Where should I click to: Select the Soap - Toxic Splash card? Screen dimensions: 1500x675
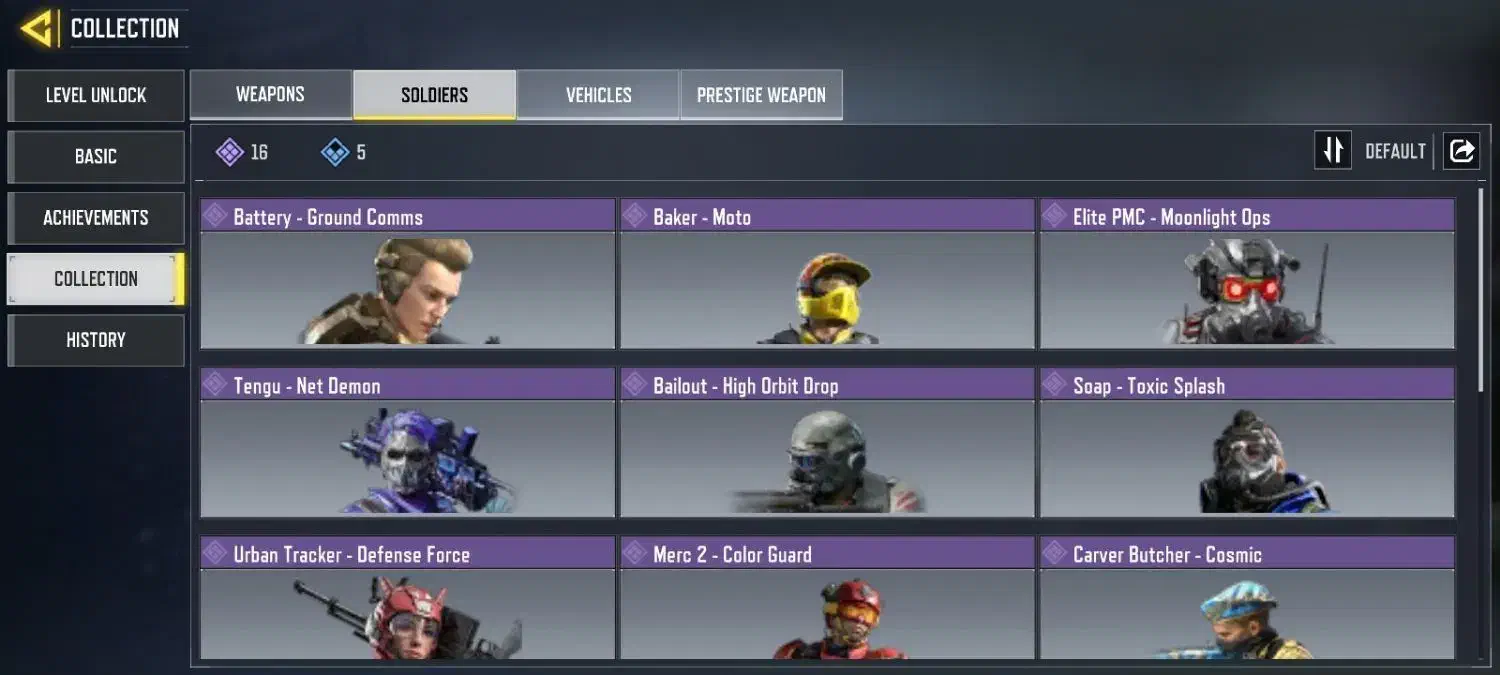[1247, 443]
